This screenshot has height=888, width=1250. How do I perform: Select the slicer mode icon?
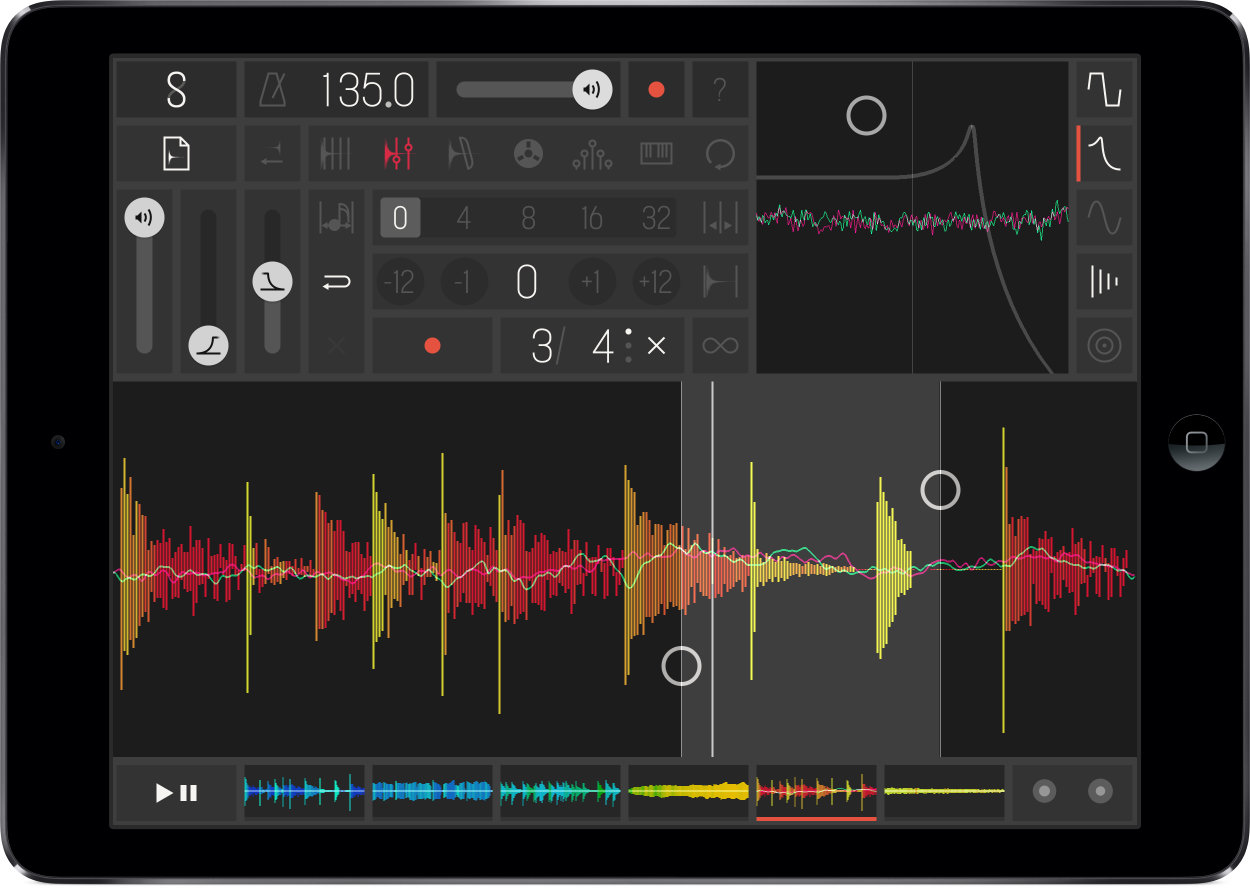335,154
